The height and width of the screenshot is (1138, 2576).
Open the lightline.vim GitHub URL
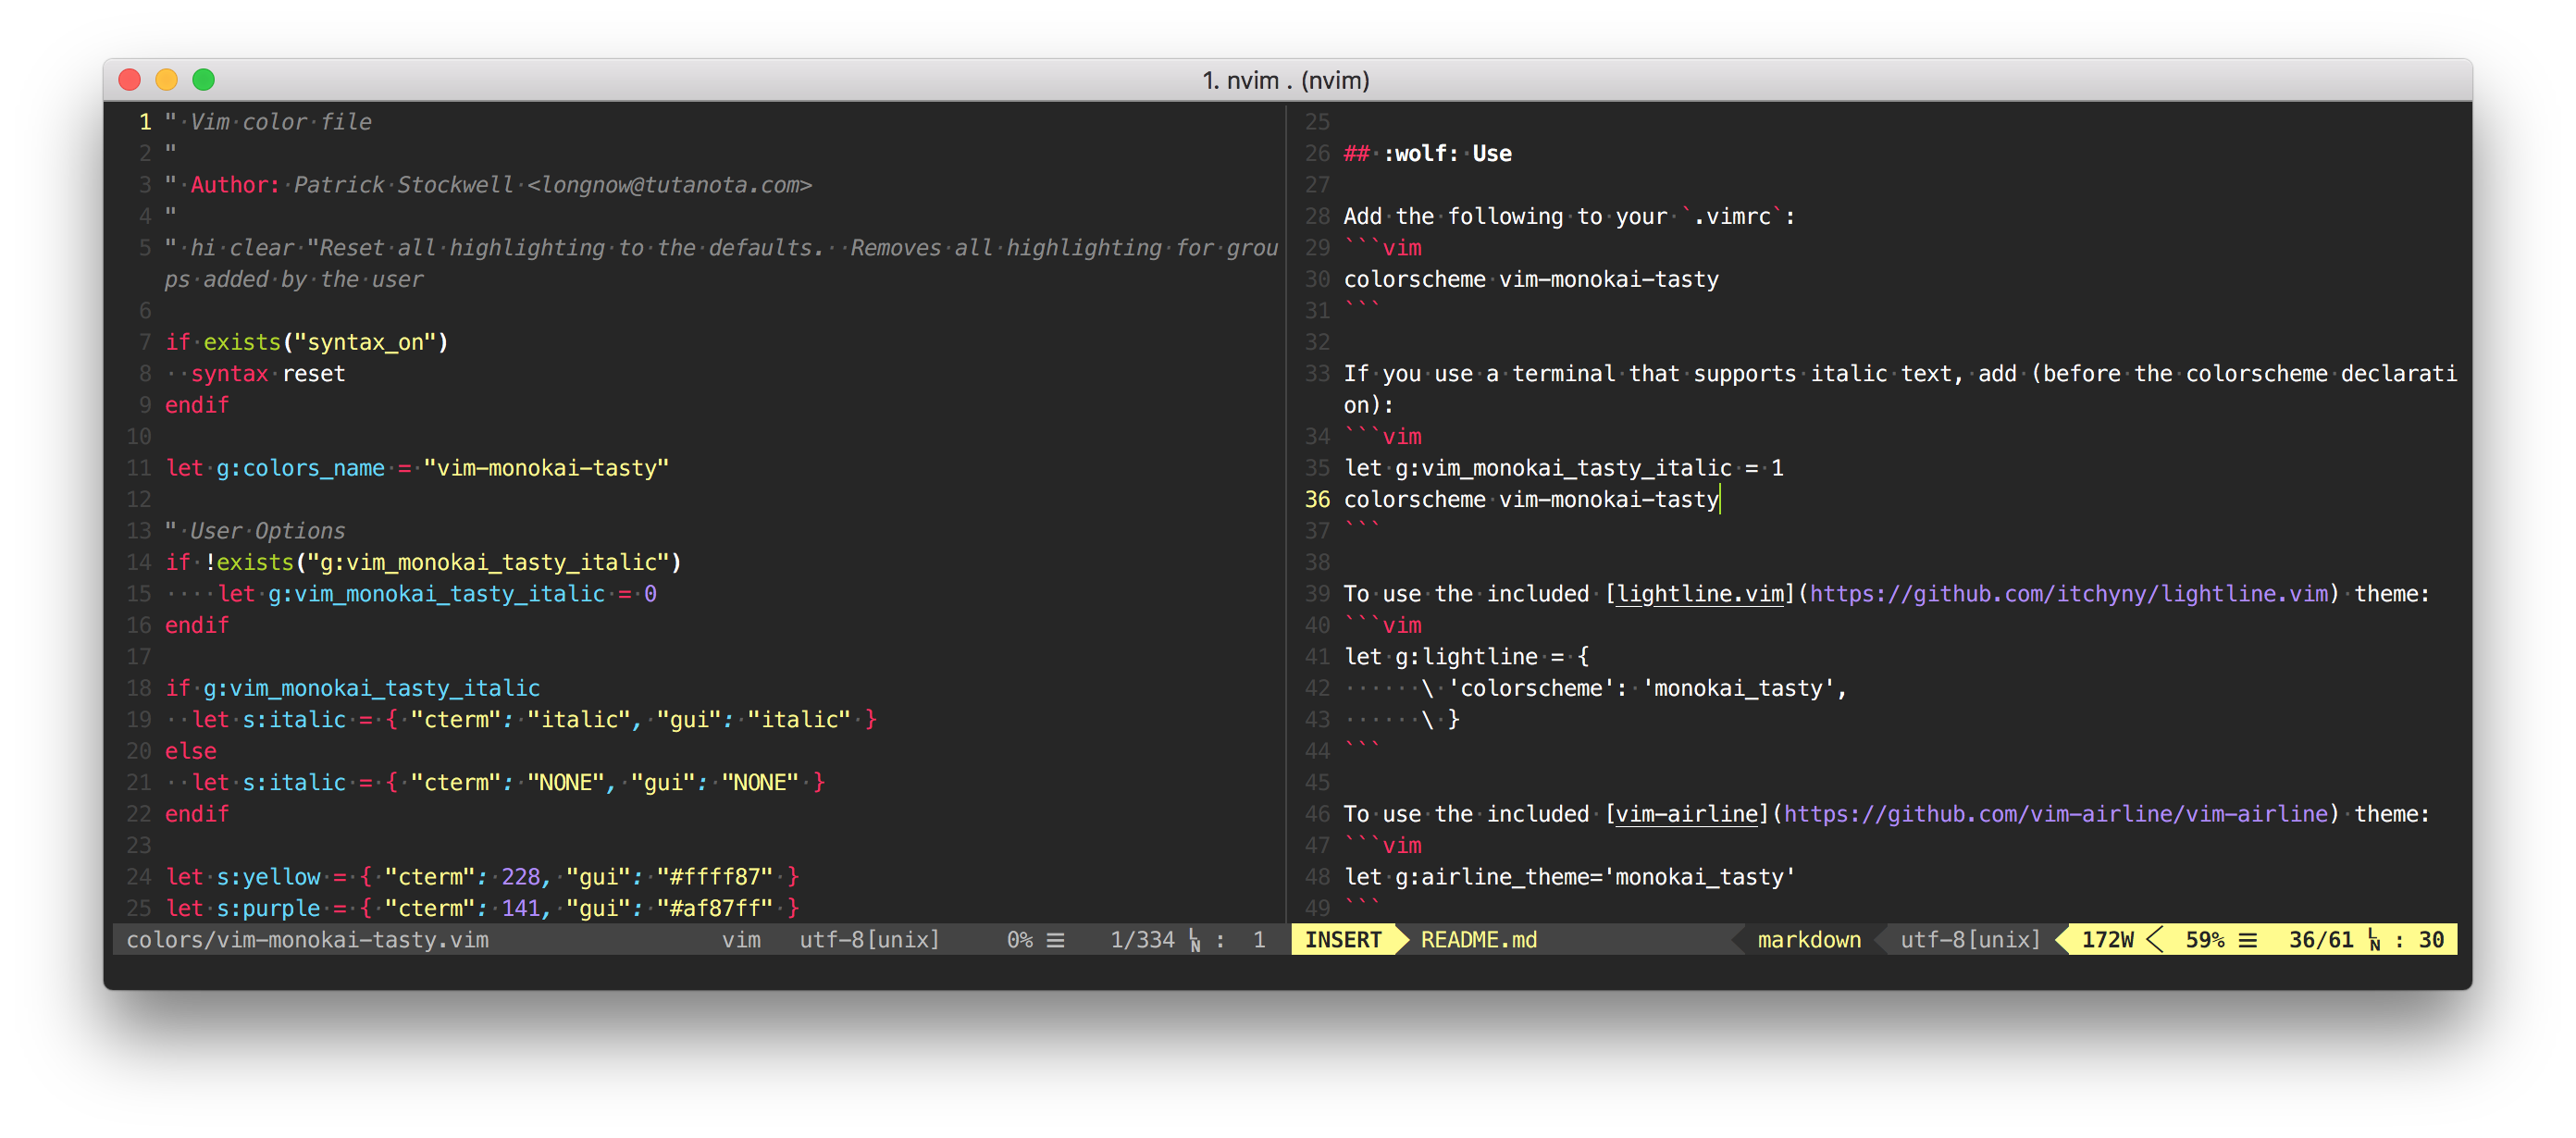click(2068, 594)
